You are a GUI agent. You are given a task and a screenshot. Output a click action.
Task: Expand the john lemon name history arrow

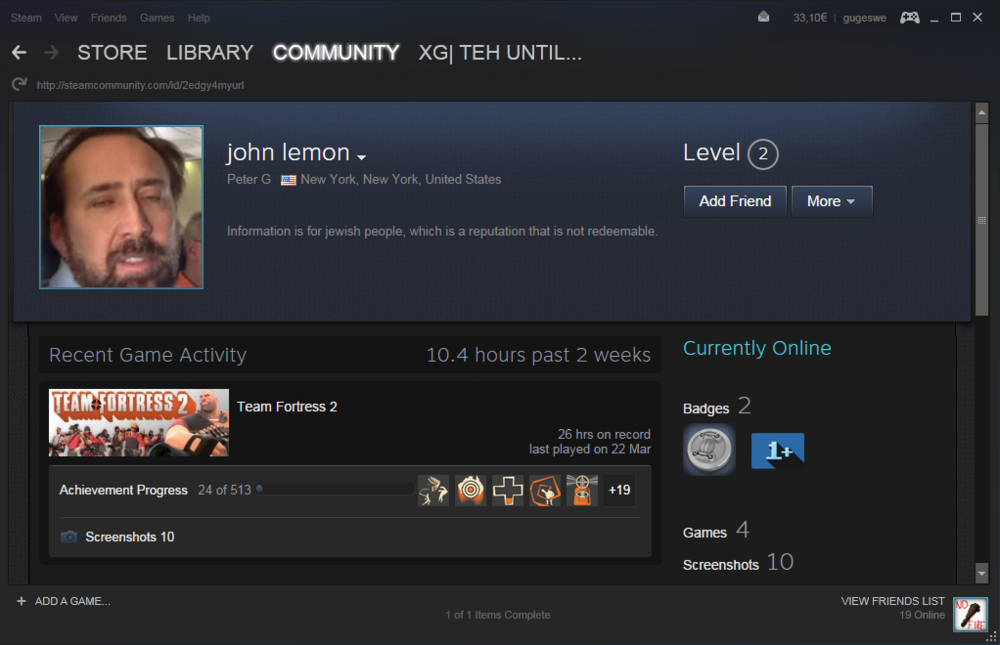[362, 157]
